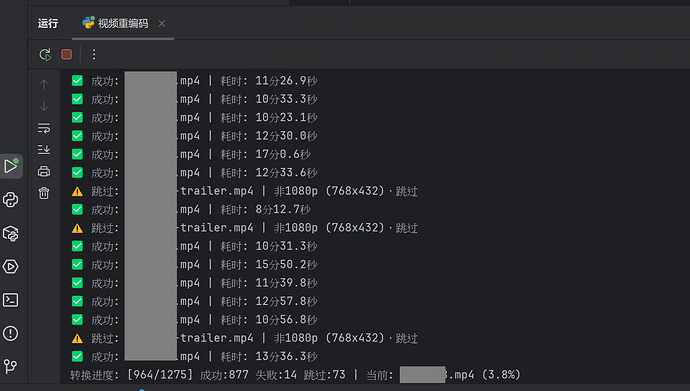Close the 视频重编码 tab
Screen dimensions: 690x391
[x=162, y=23]
